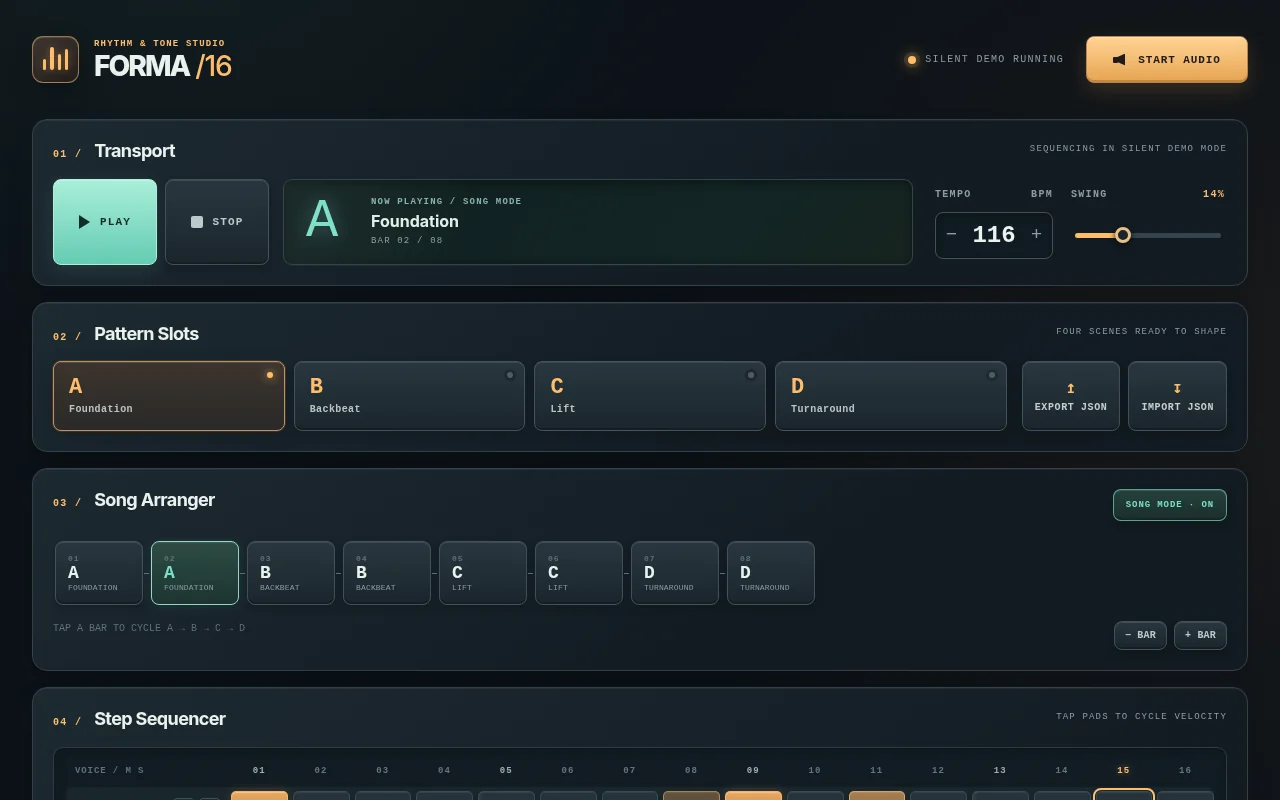
Task: Click the "BAR 02 / 08" readout
Action: pyautogui.click(x=407, y=241)
